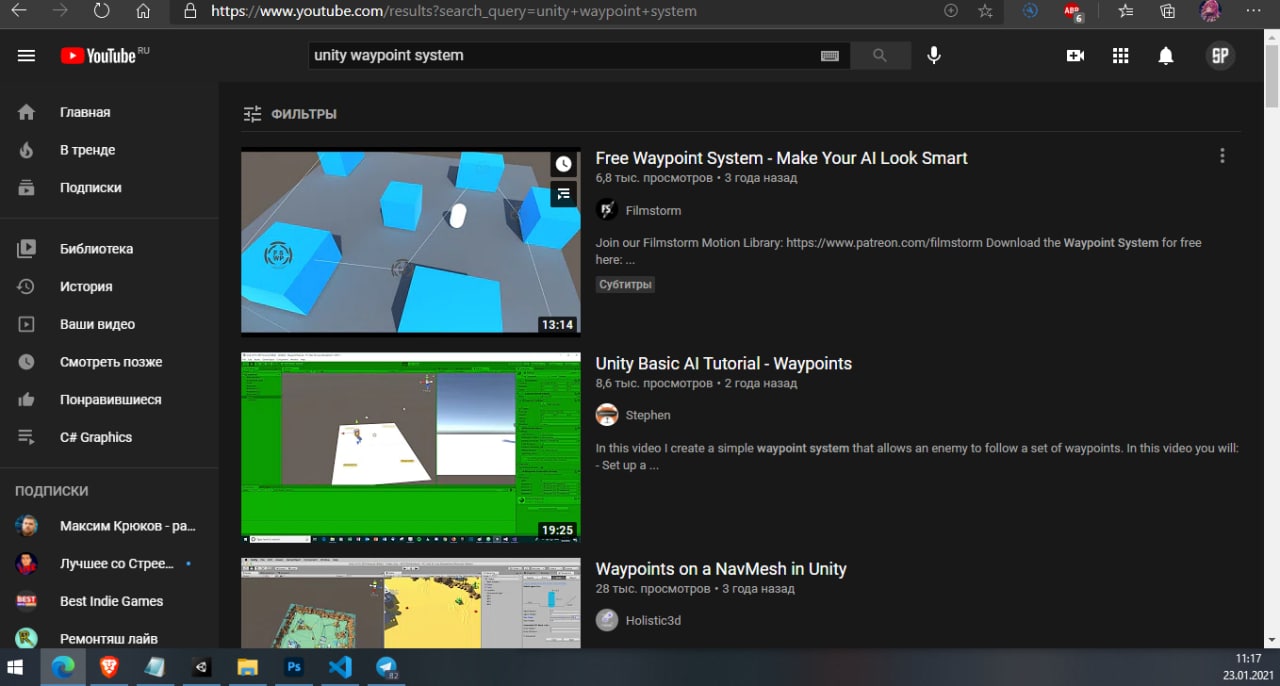1280x686 pixels.
Task: Play the Free Waypoint System thumbnail
Action: [x=410, y=242]
